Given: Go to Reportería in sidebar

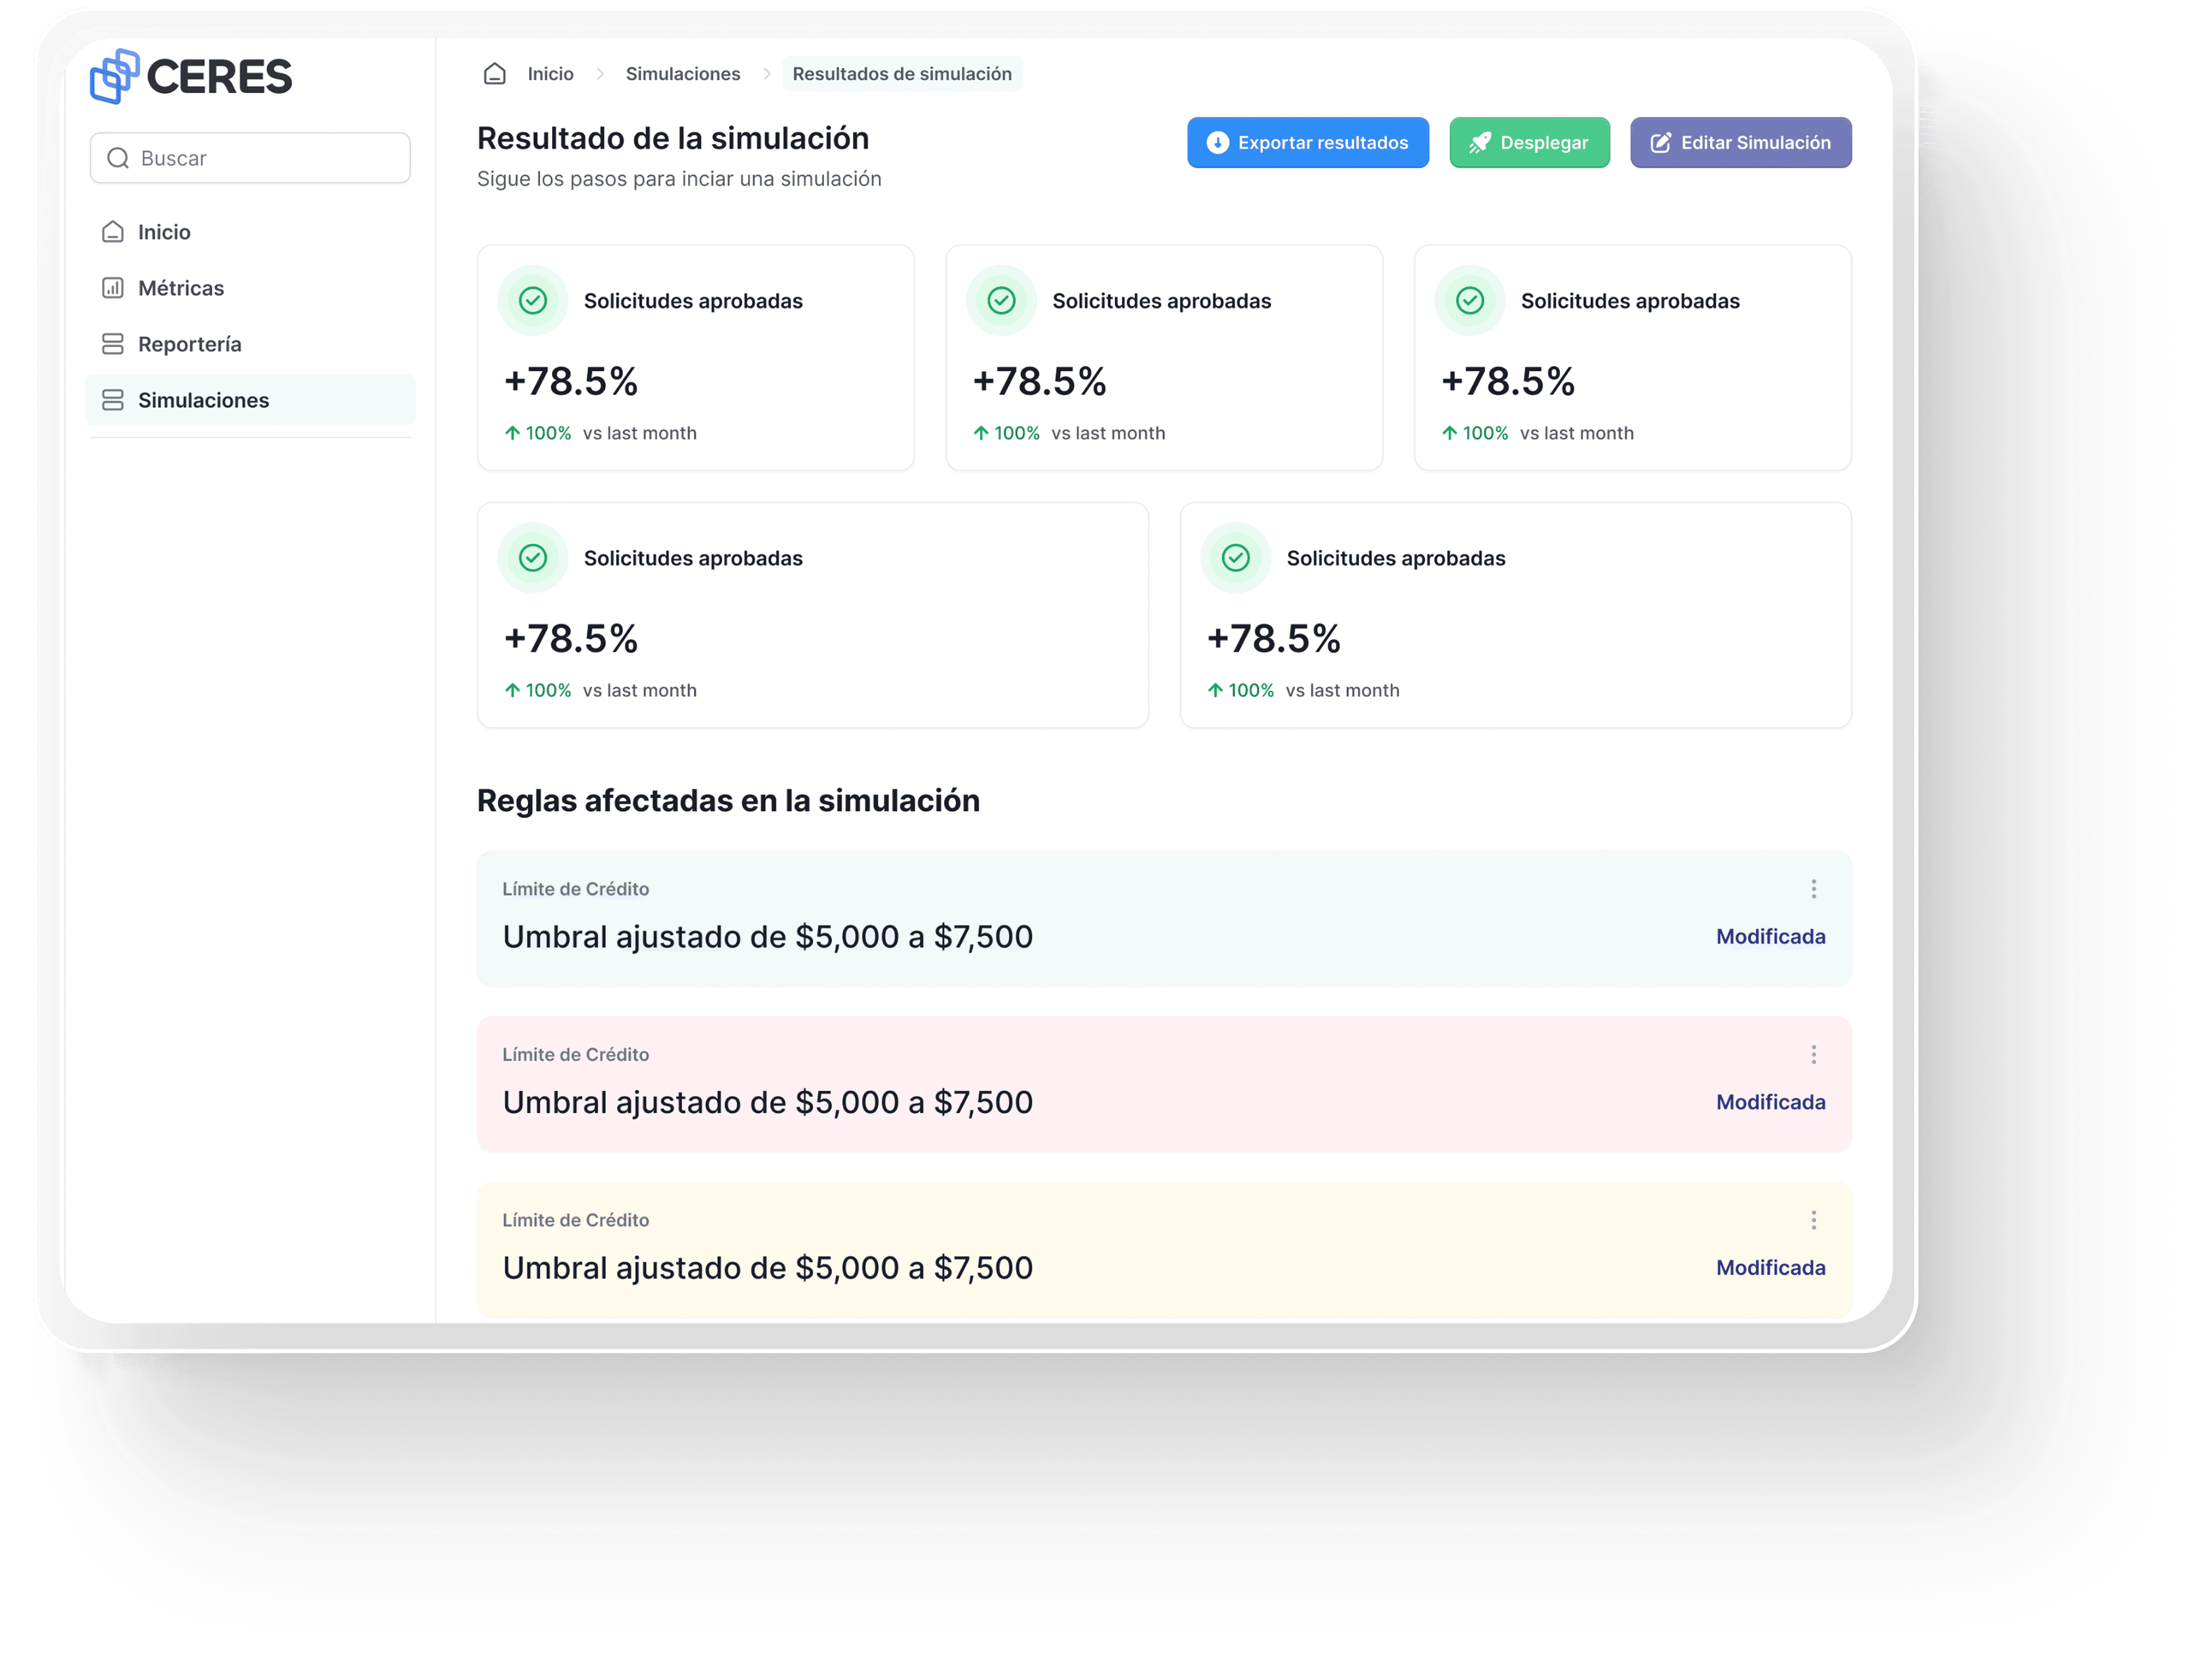Looking at the screenshot, I should (190, 344).
